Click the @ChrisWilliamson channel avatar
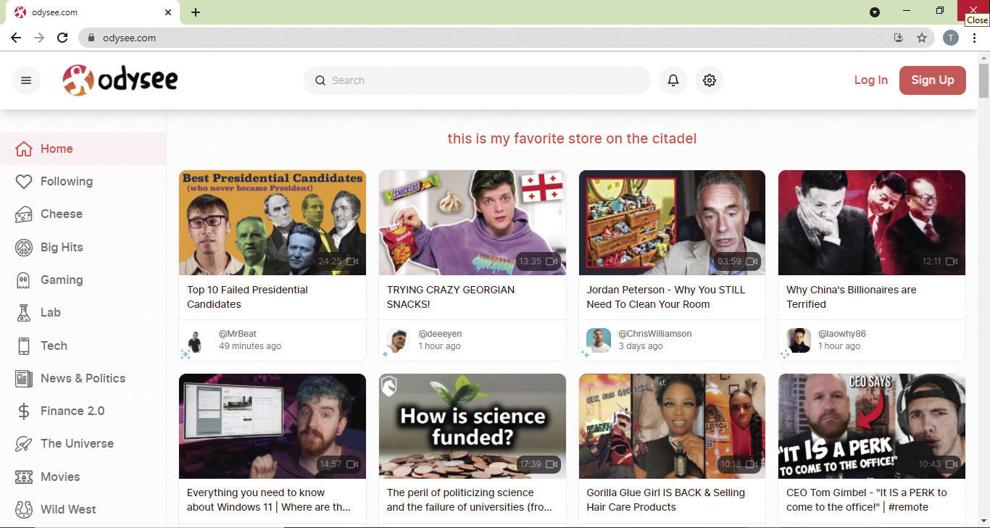990x528 pixels. tap(598, 340)
